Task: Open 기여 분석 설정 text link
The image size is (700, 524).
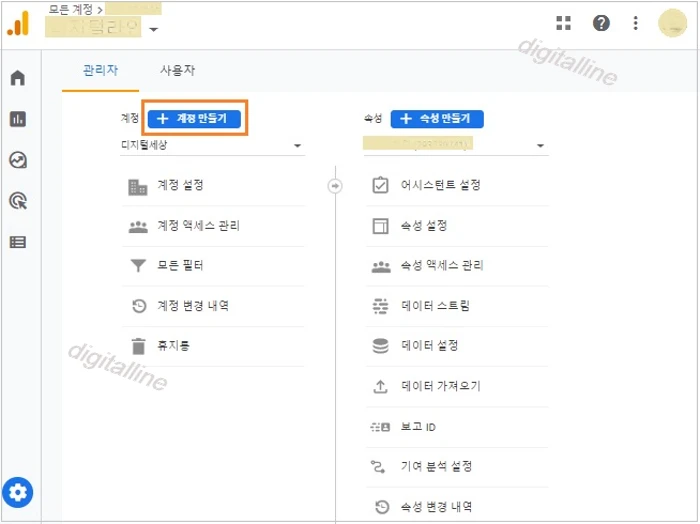Action: [x=436, y=466]
